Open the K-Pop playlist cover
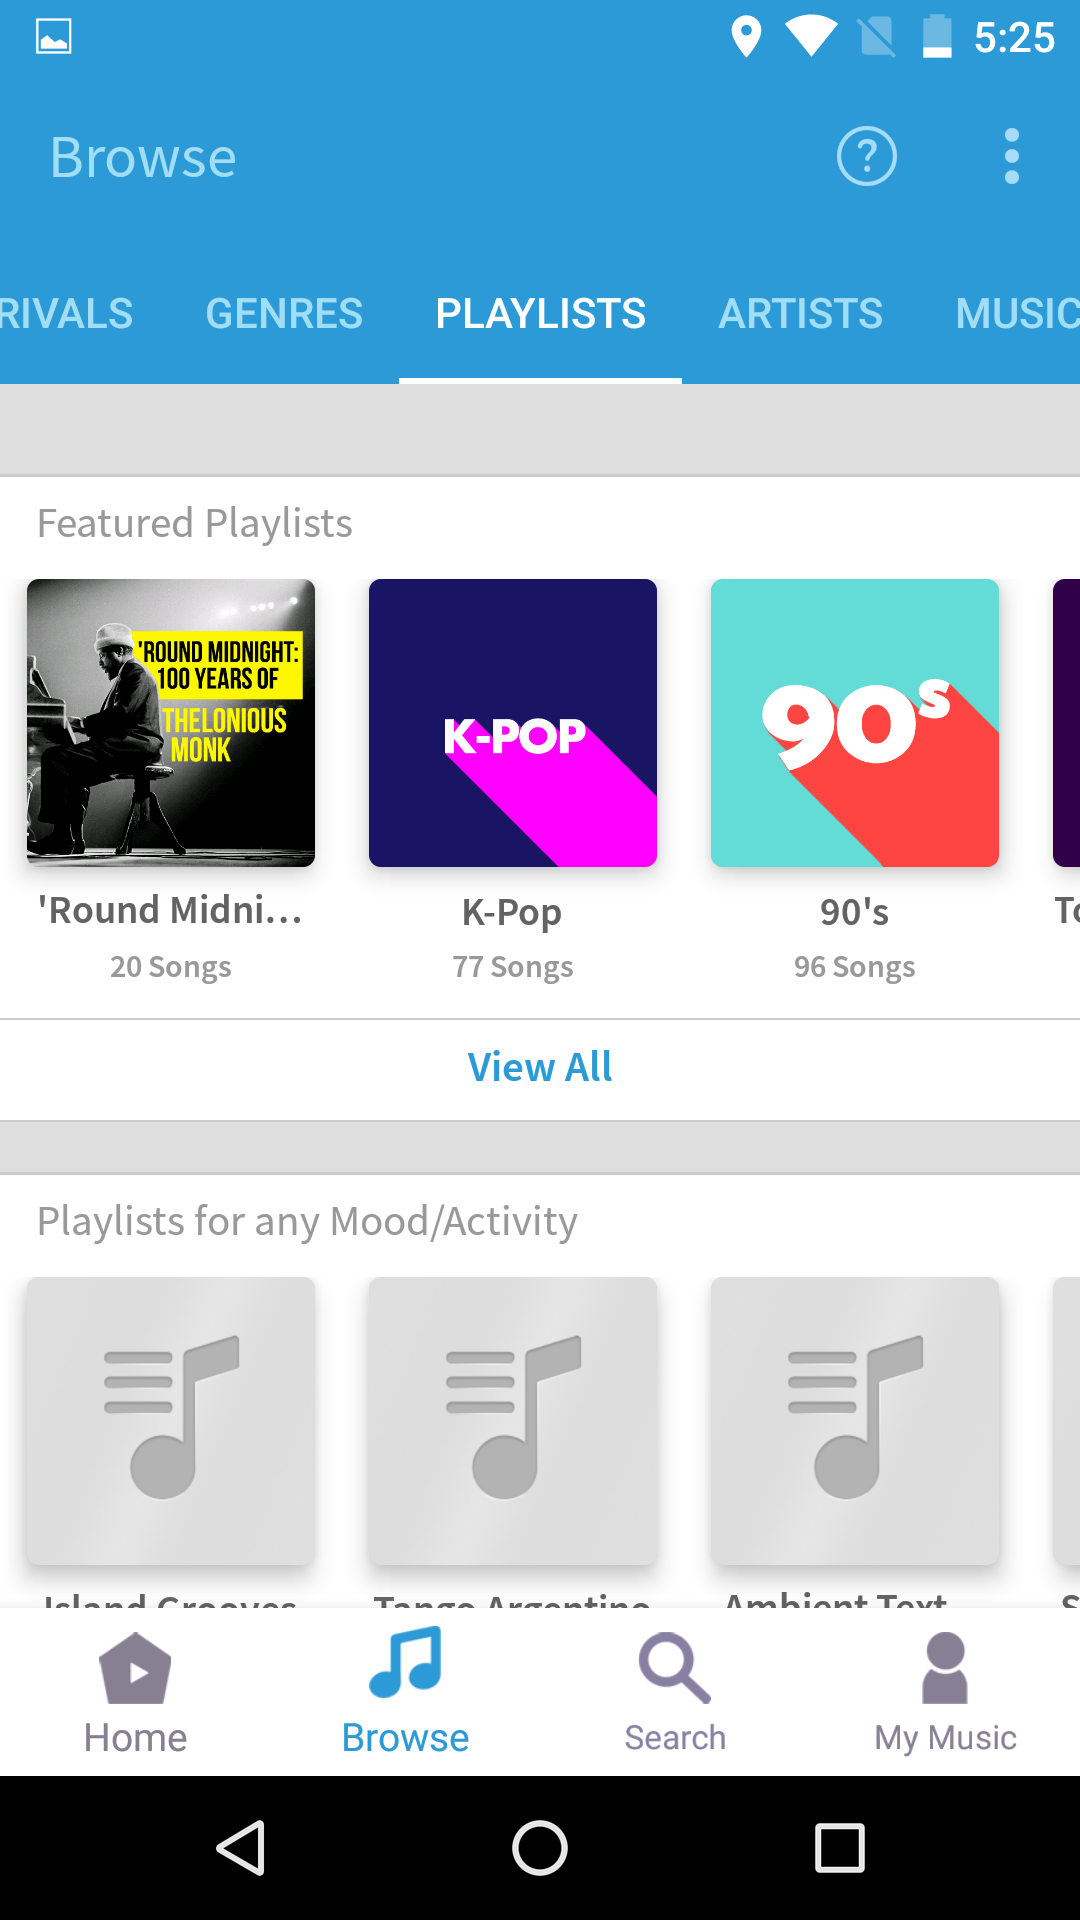The height and width of the screenshot is (1920, 1080). pos(512,722)
